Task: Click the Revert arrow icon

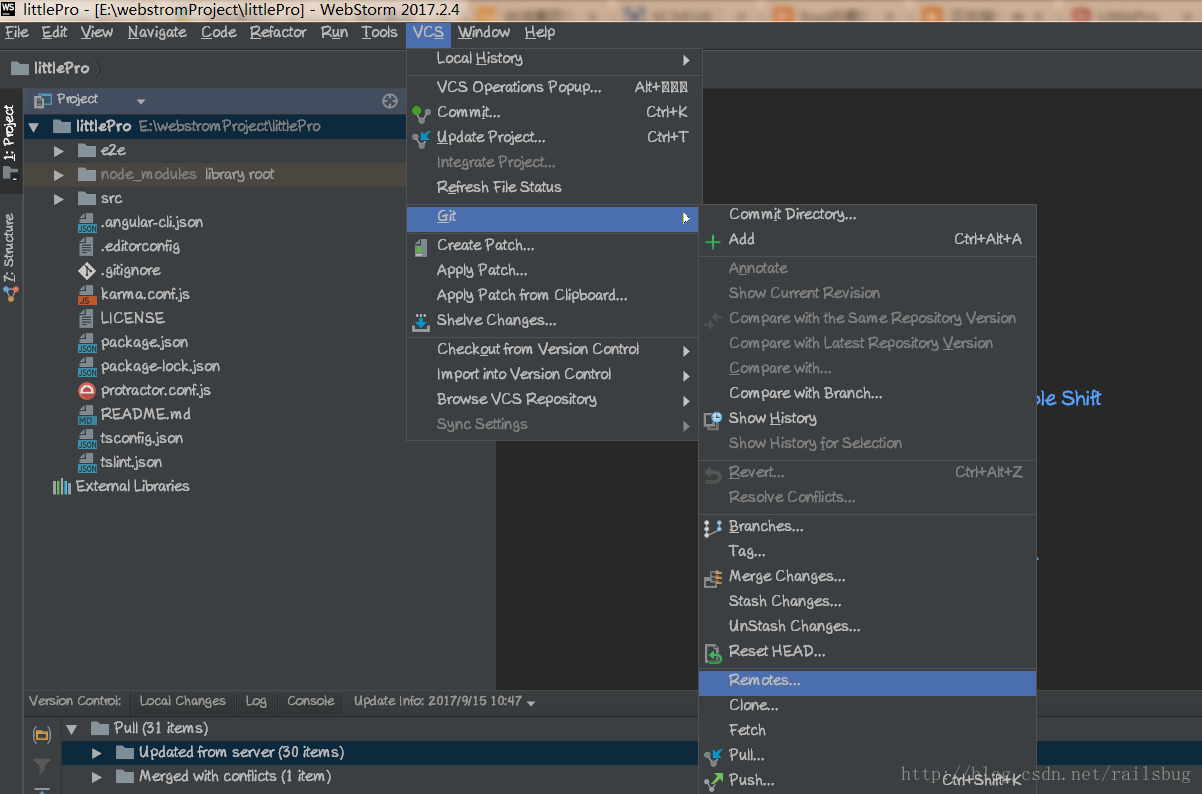Action: click(x=712, y=474)
